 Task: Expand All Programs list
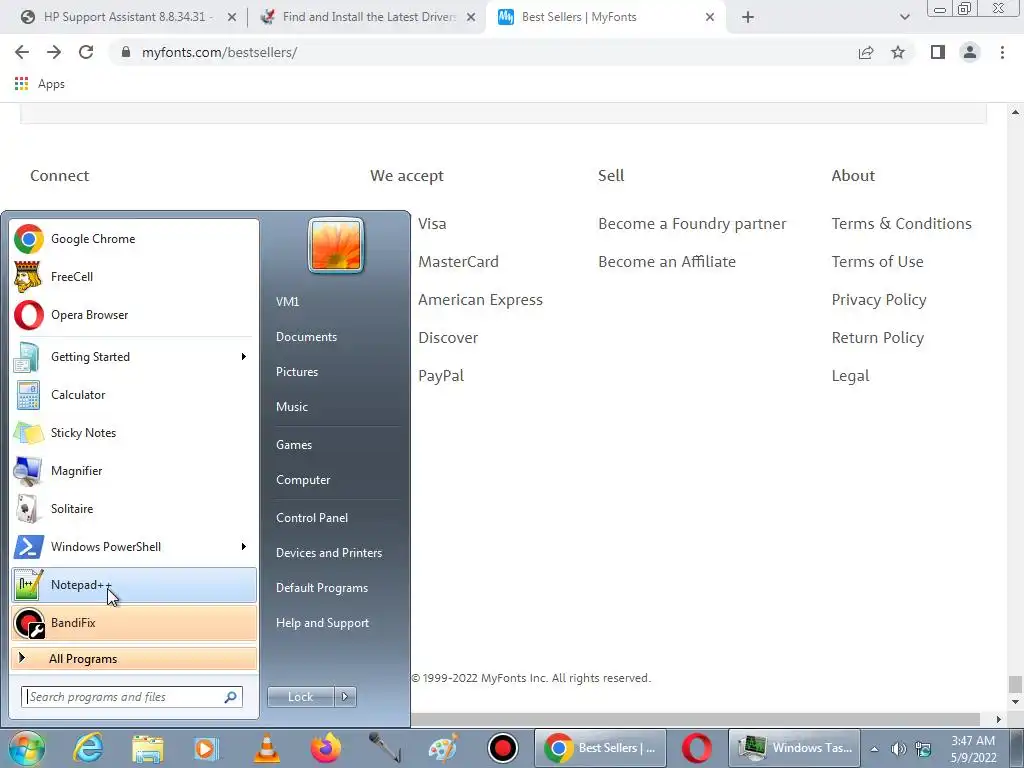click(x=134, y=659)
